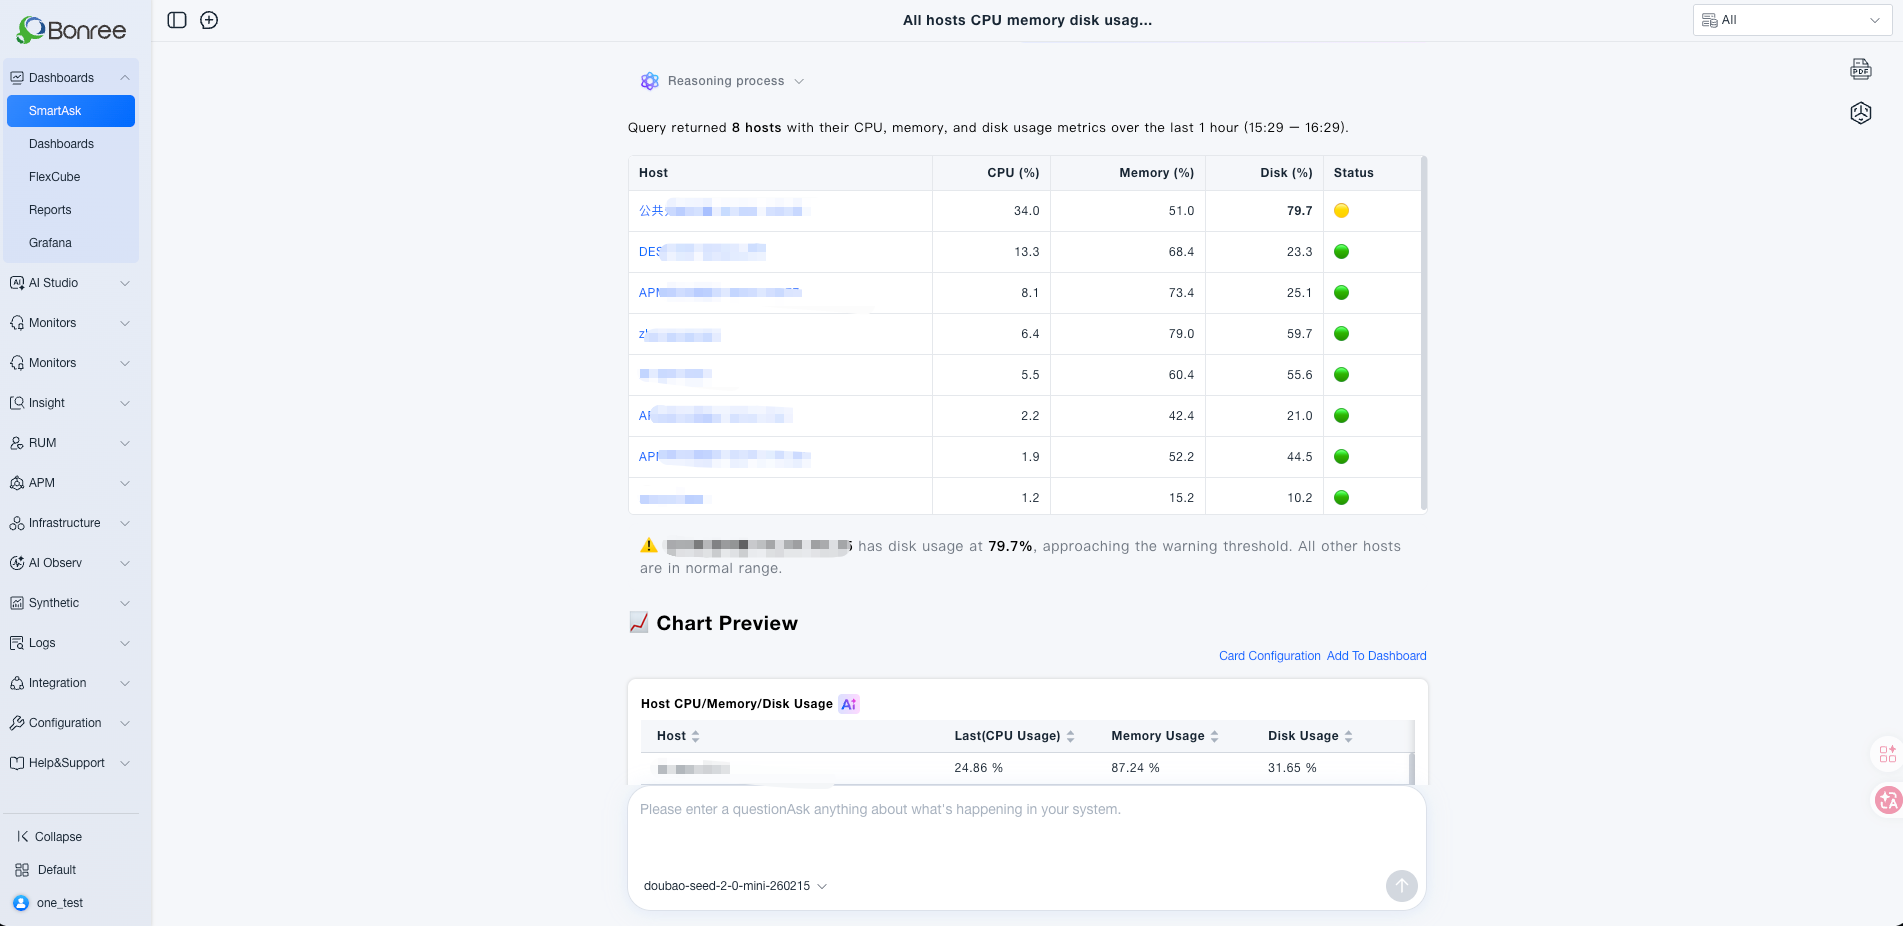Click the 87.24 % memory usage value
Viewport: 1903px width, 926px height.
click(x=1135, y=768)
